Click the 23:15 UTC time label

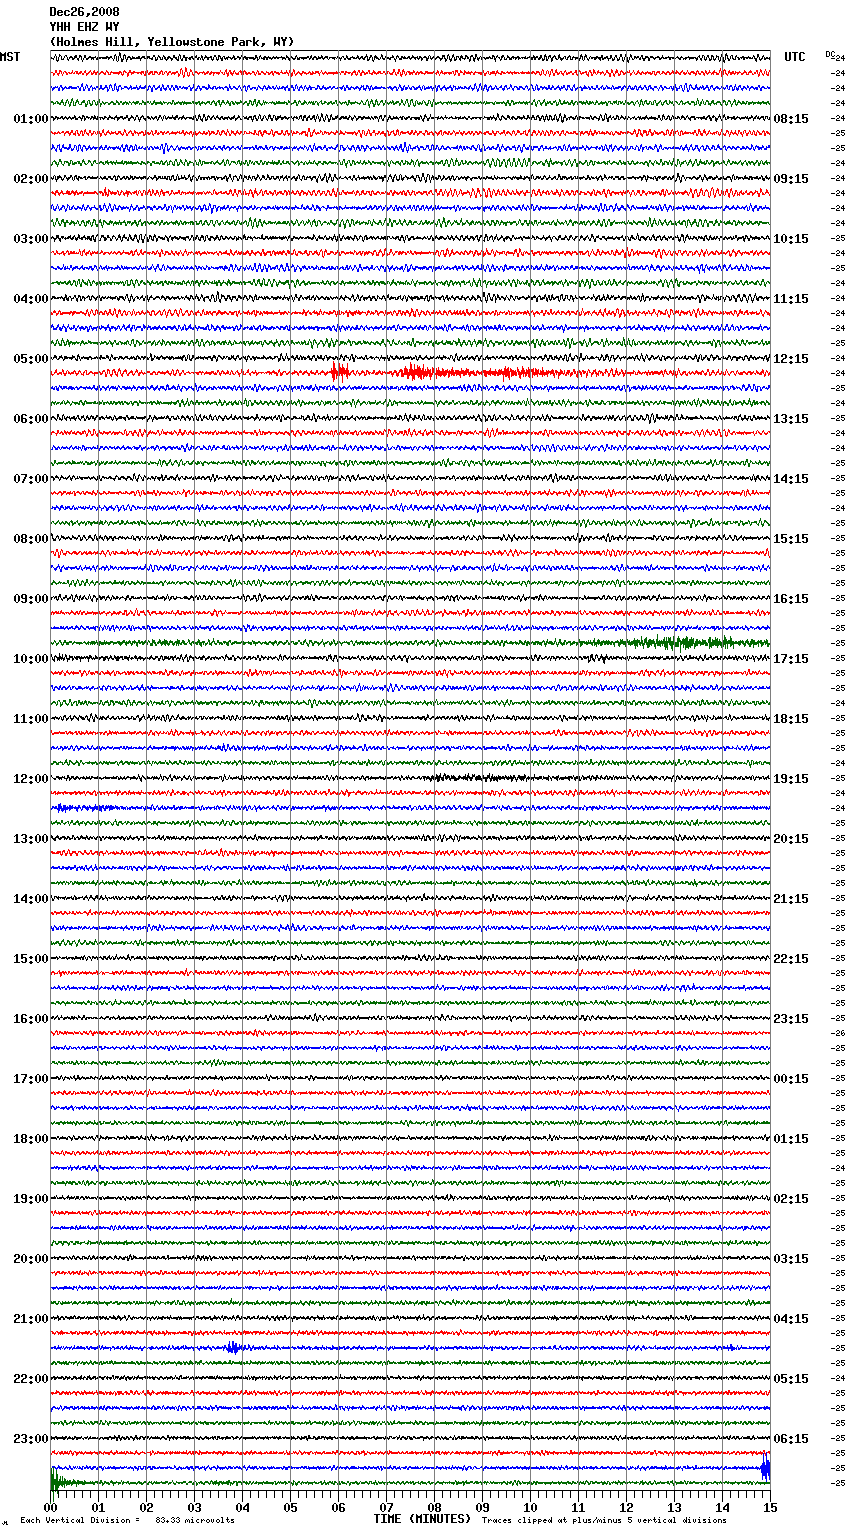(791, 1019)
